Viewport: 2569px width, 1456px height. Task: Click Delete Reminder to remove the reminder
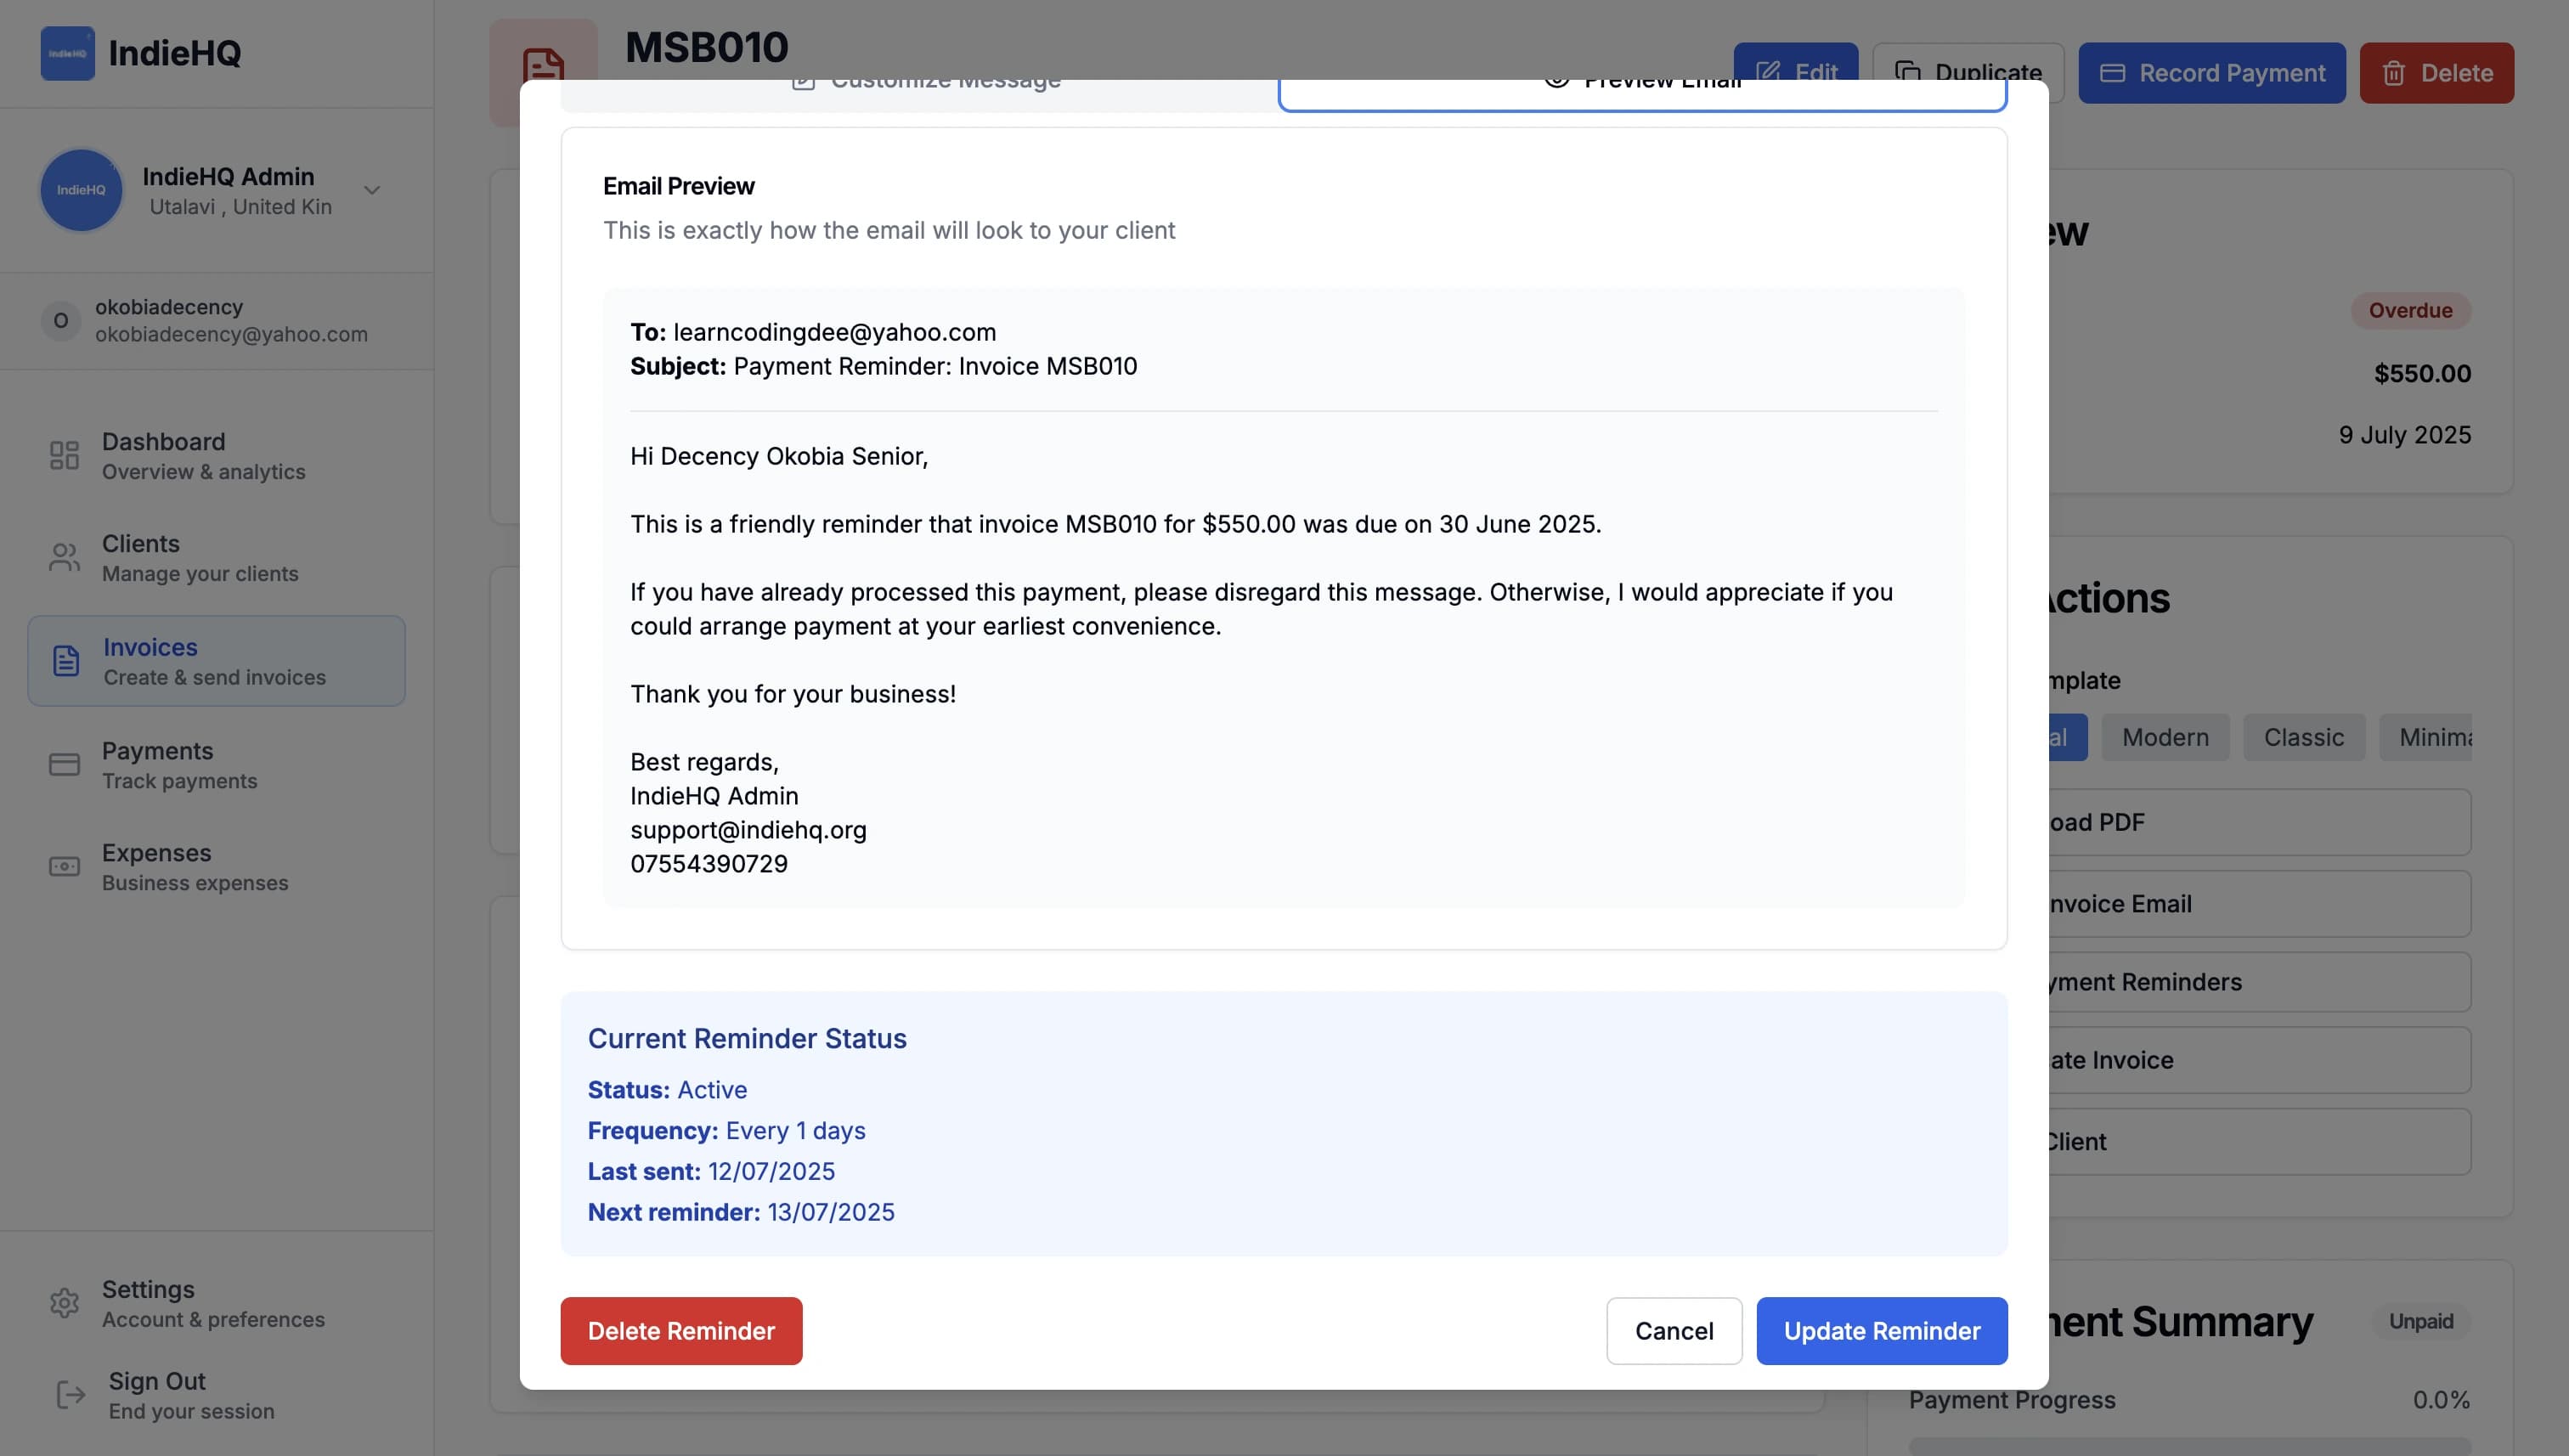(x=681, y=1331)
